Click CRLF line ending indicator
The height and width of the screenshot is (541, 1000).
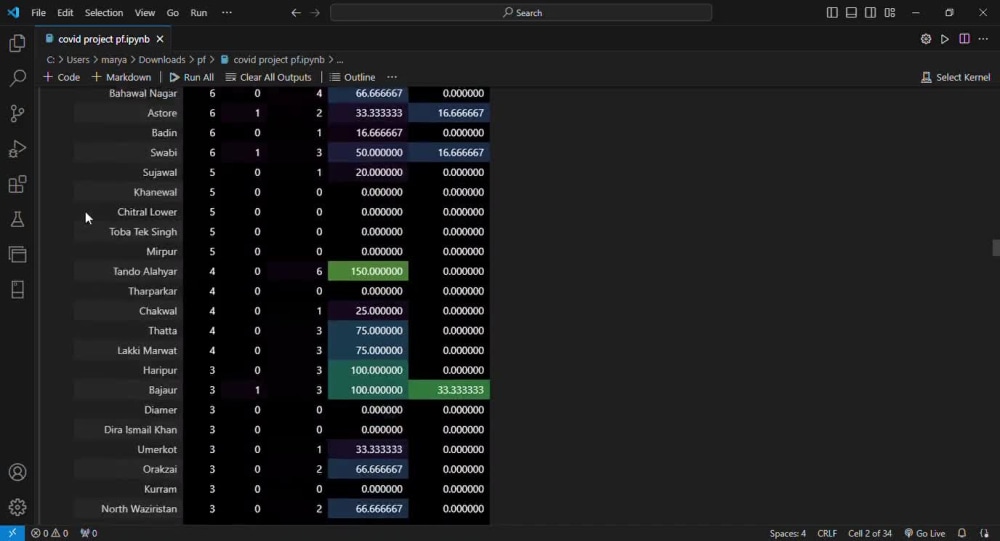coord(827,533)
